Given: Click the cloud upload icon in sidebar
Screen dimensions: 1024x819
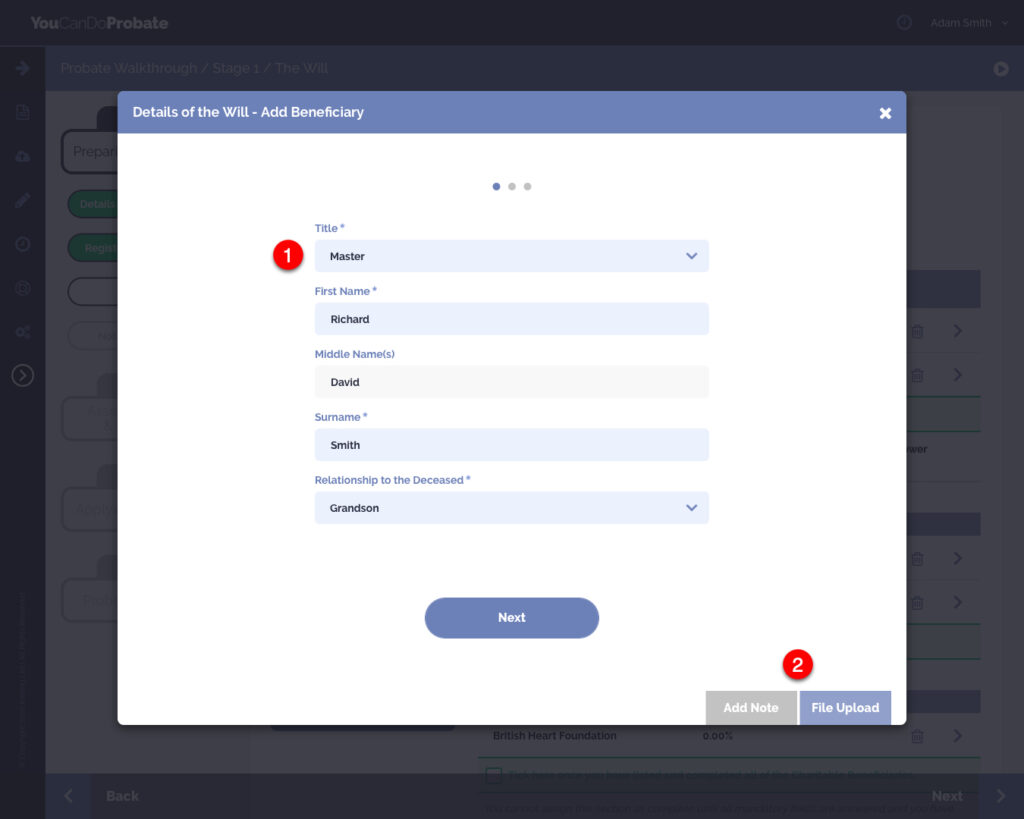Looking at the screenshot, I should point(23,157).
